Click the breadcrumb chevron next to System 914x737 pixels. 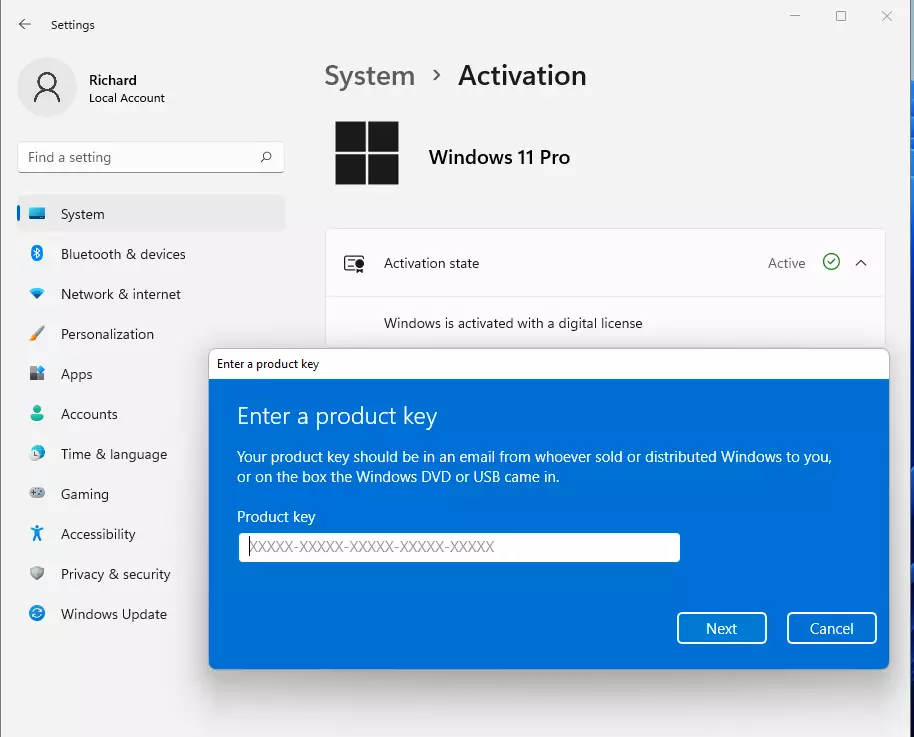[437, 75]
